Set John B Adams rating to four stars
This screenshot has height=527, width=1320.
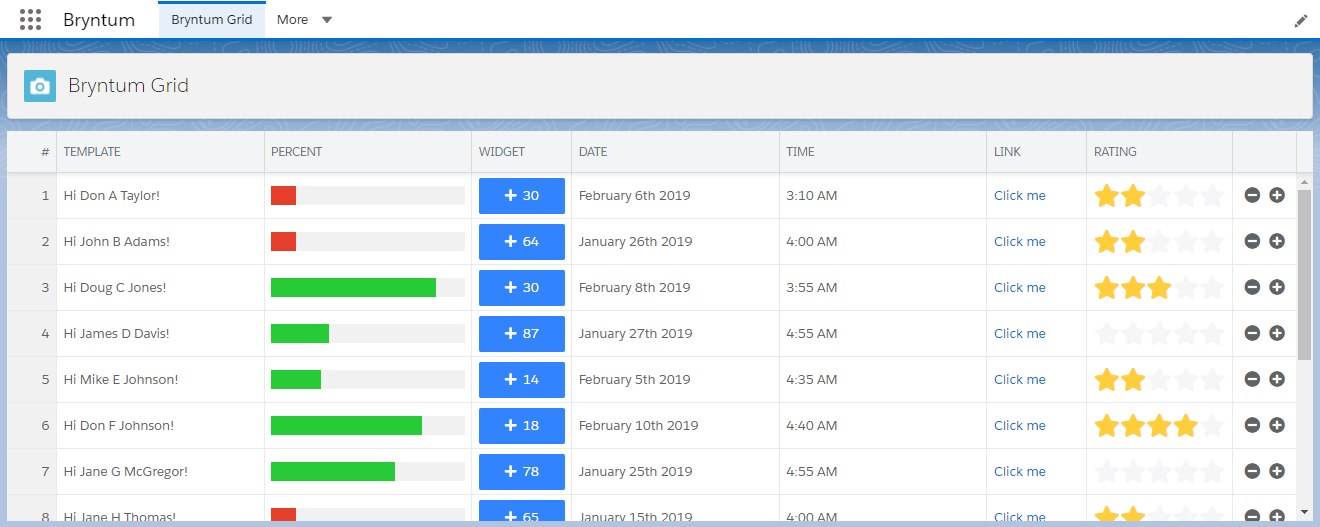(1186, 242)
